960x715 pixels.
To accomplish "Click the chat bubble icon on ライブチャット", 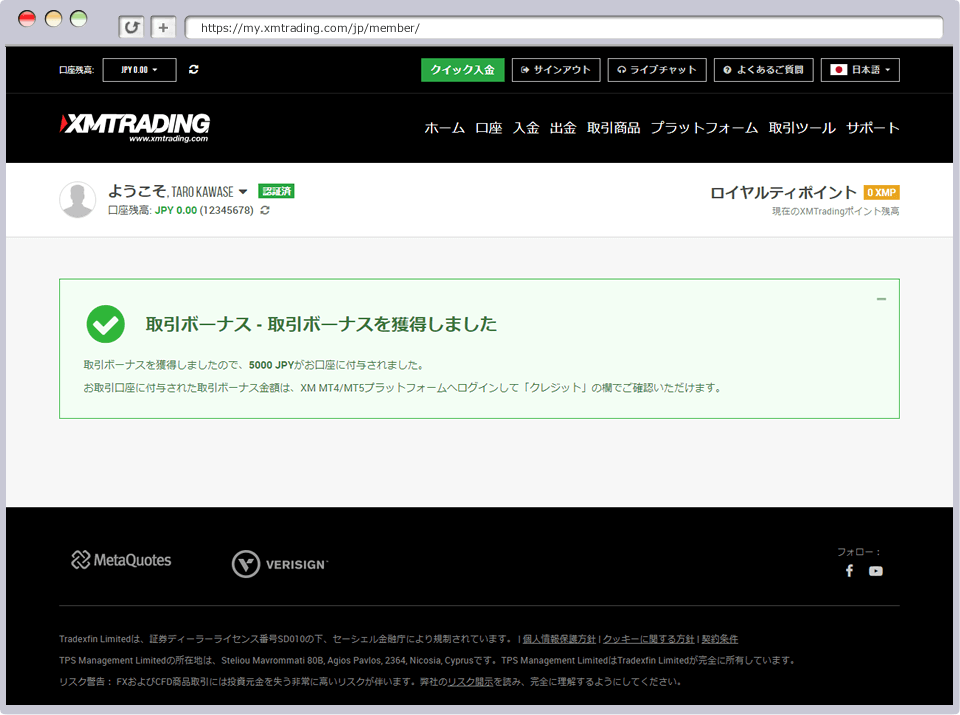I will pyautogui.click(x=621, y=70).
